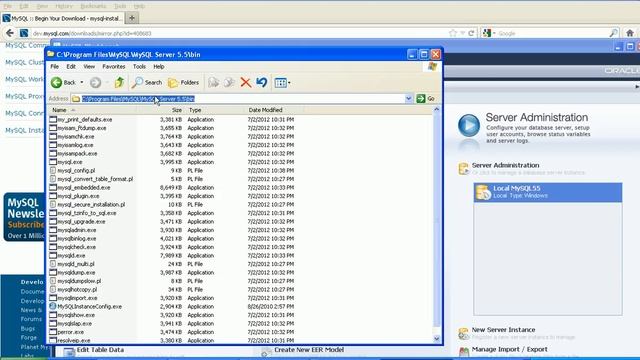Sort files by Date Modified column
Screen dimensions: 640x360
(x=275, y=110)
